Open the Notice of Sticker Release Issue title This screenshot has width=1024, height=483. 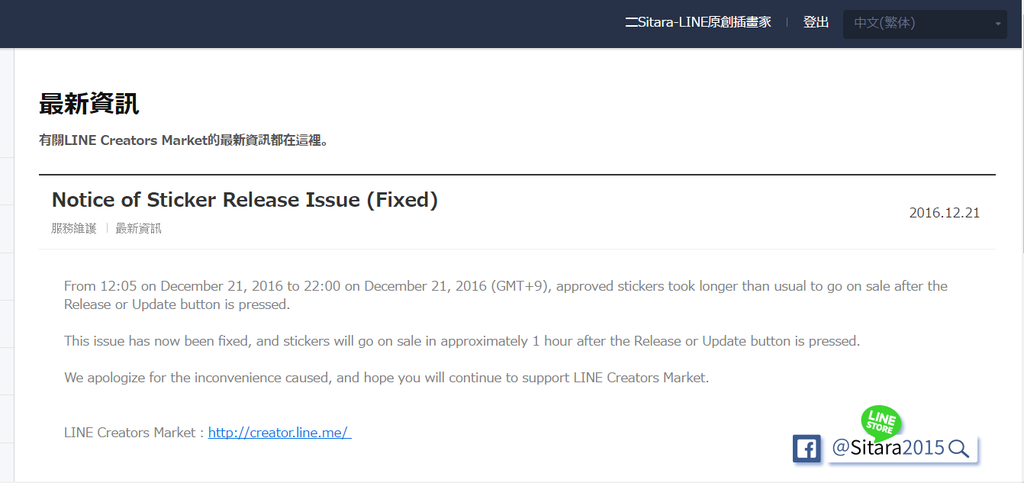244,200
